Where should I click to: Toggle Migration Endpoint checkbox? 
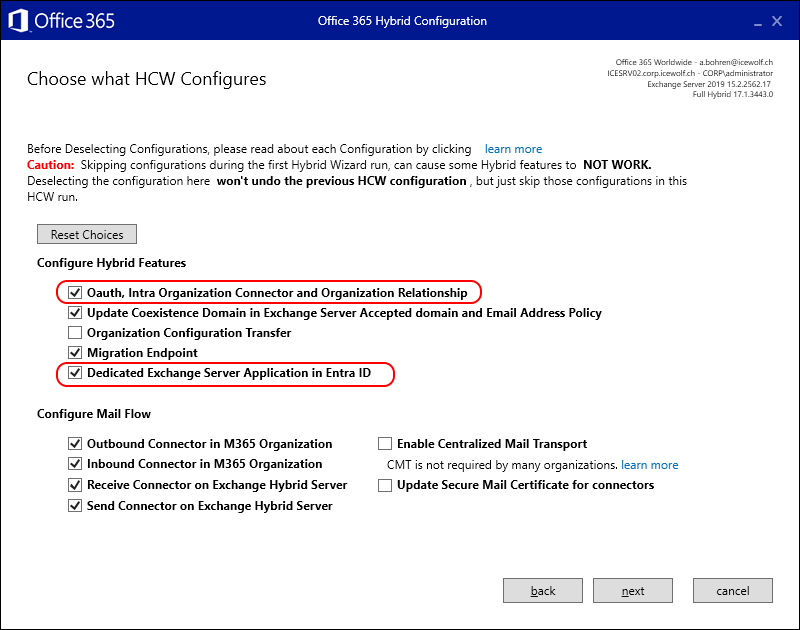(75, 352)
